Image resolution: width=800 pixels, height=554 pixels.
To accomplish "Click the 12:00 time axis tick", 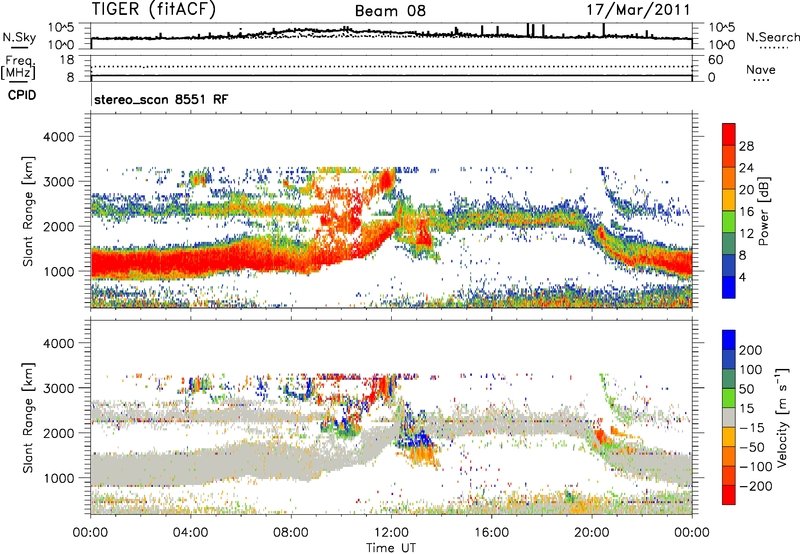I will tap(391, 533).
